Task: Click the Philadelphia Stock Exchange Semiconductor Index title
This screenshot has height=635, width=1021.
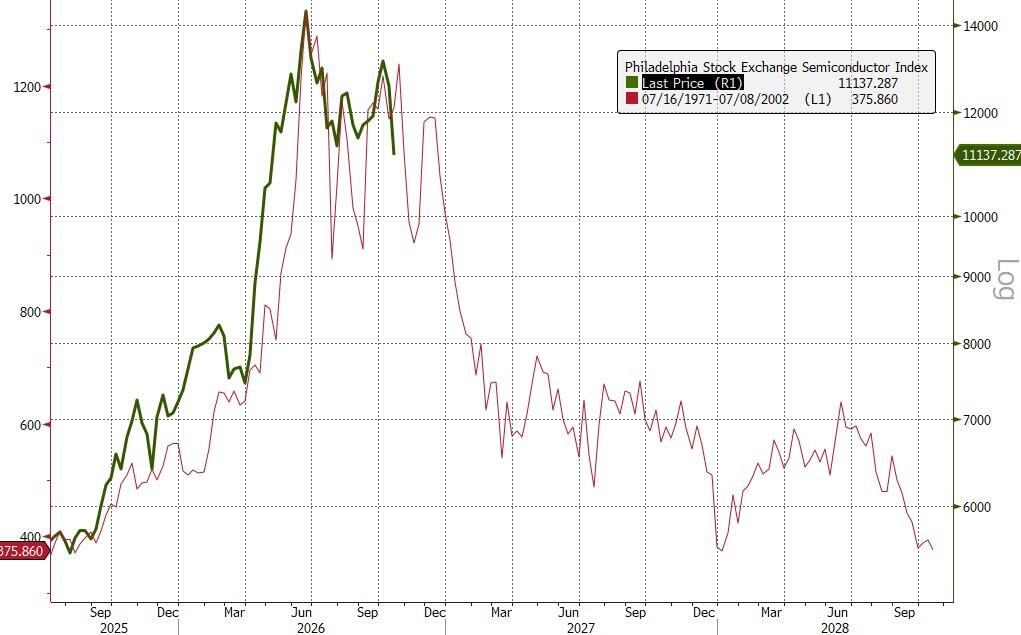Action: 776,66
